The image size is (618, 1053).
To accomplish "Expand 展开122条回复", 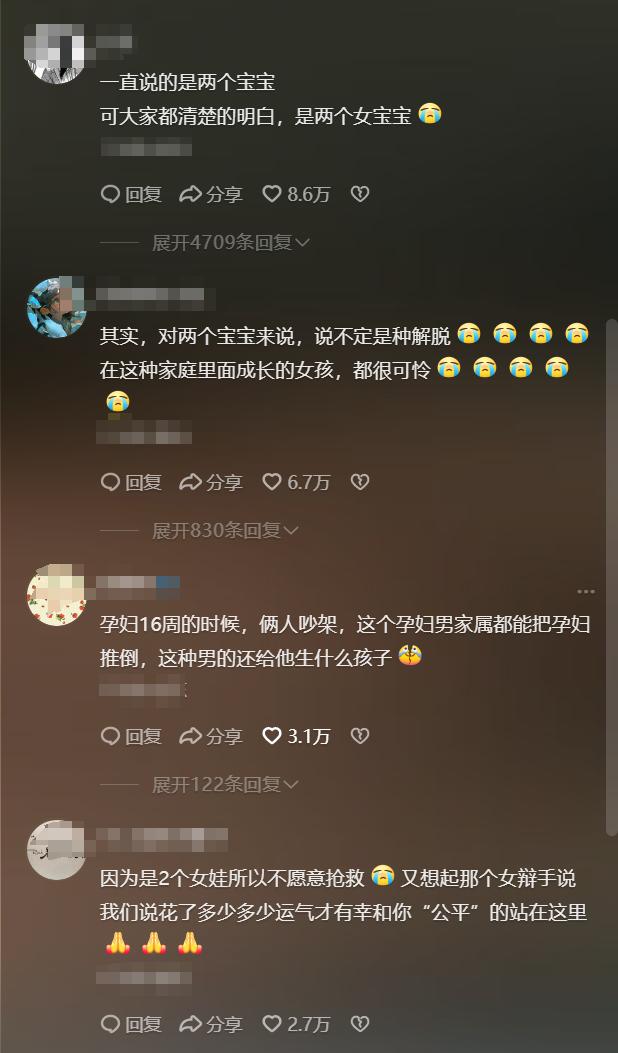I will (x=225, y=784).
